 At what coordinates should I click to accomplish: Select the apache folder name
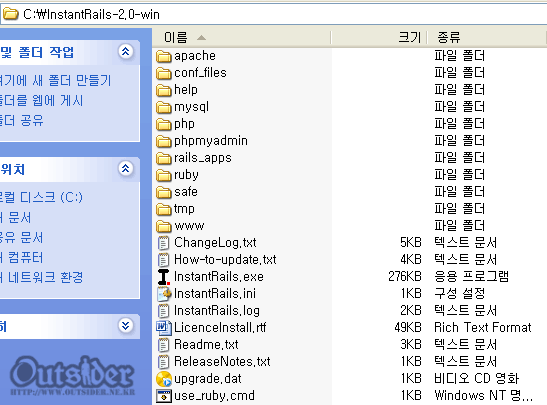195,56
